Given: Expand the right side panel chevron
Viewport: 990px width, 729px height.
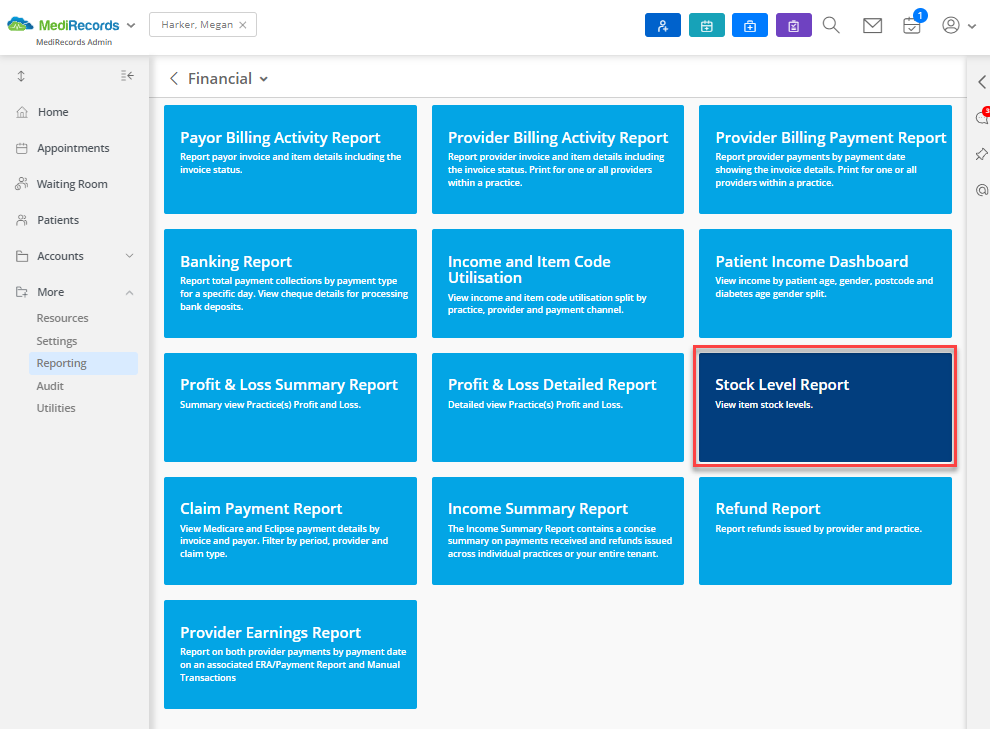Looking at the screenshot, I should pos(981,81).
